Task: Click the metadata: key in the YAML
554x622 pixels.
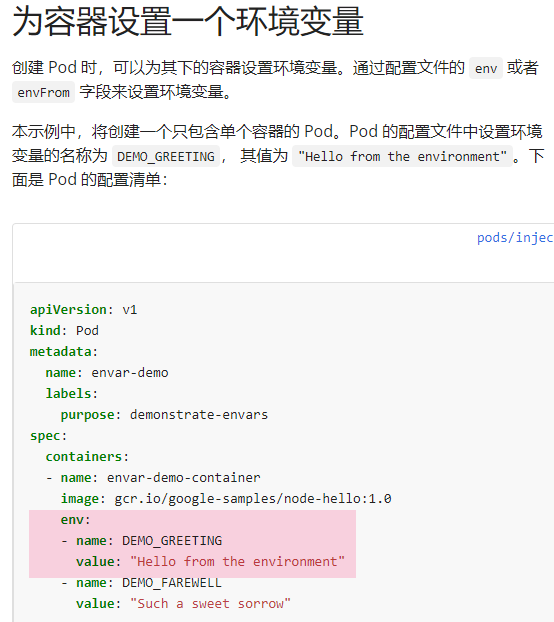Action: pyautogui.click(x=64, y=351)
